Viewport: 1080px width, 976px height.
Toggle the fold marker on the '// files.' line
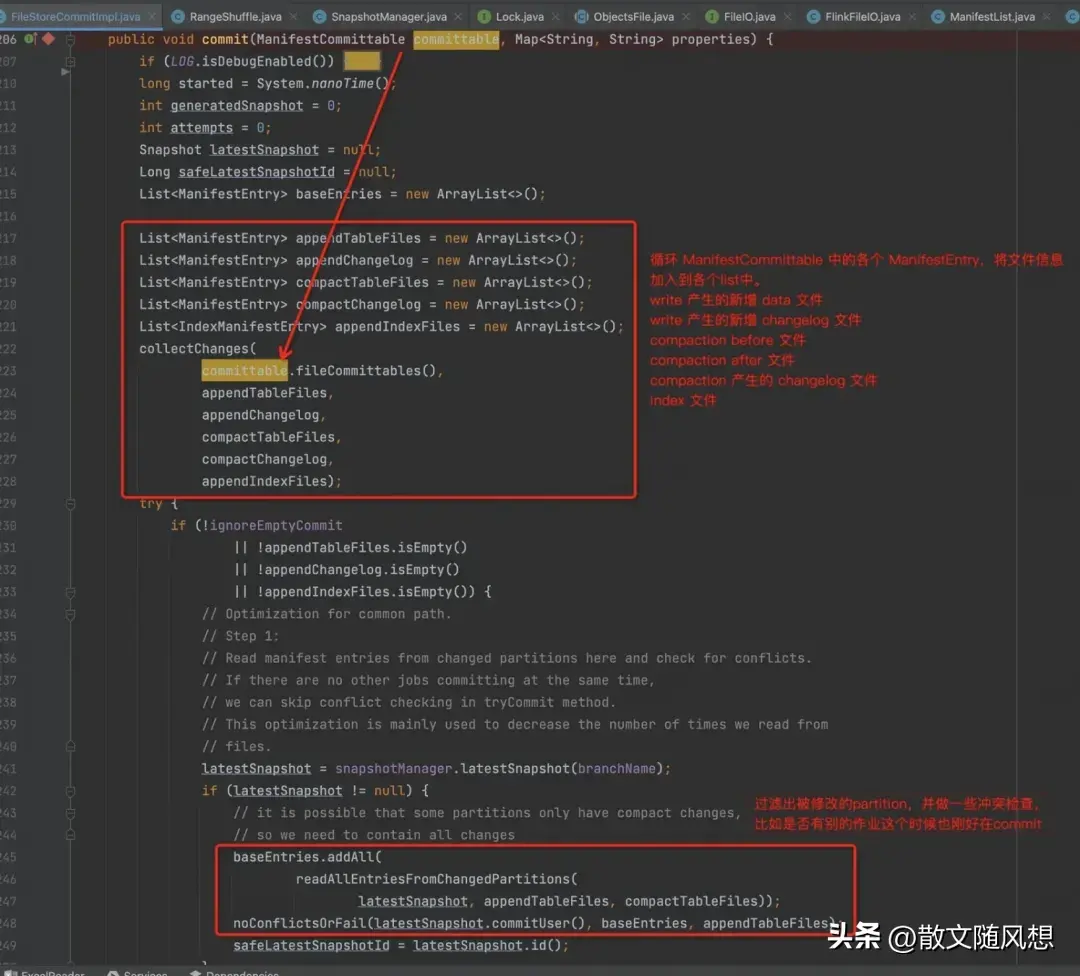[70, 747]
